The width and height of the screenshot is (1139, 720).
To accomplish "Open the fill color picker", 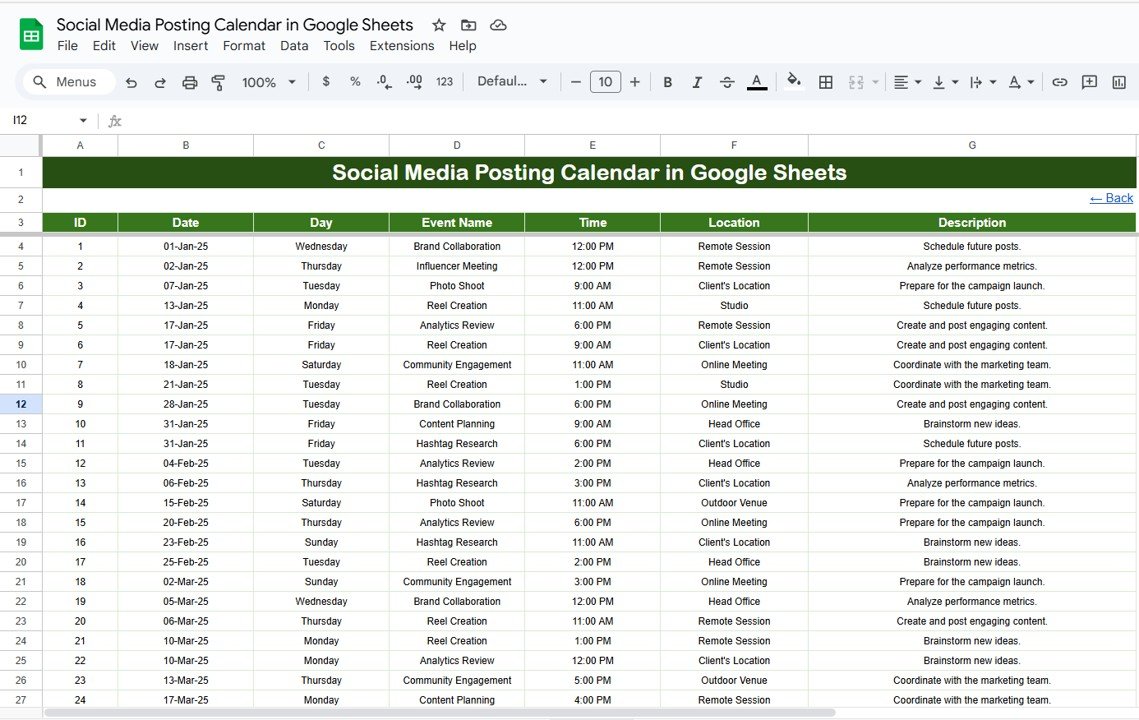I will 794,82.
